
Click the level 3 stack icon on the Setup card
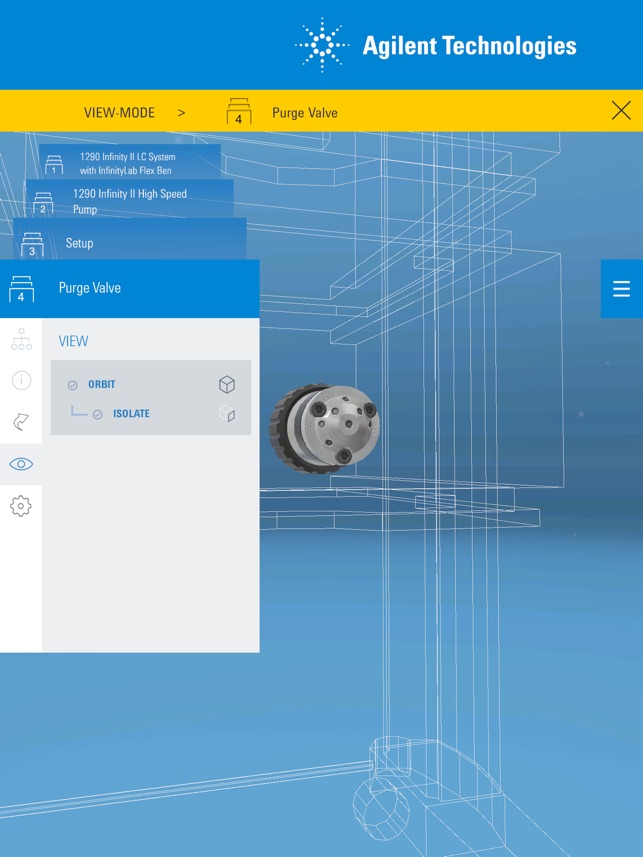(32, 245)
